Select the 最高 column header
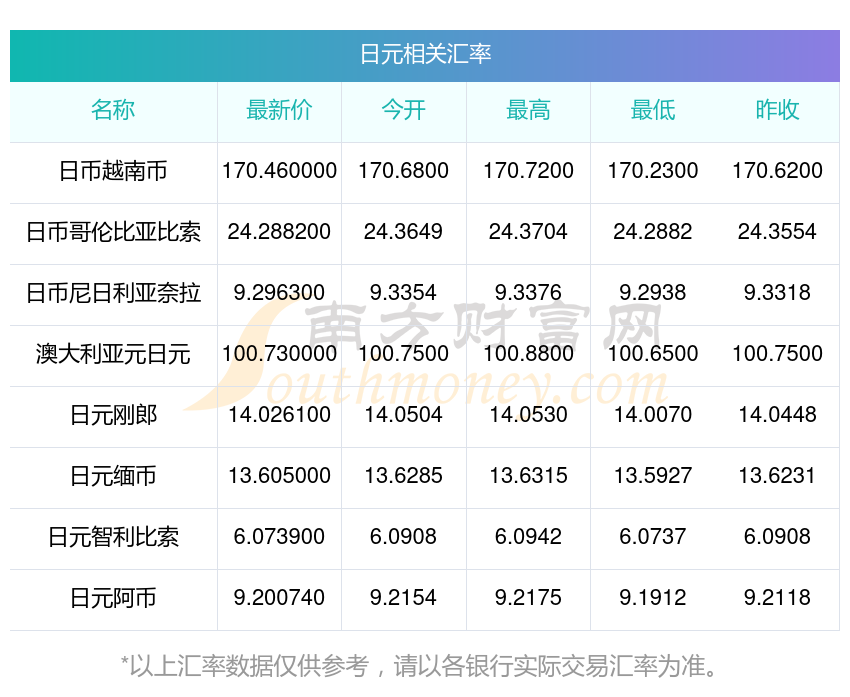Image resolution: width=850 pixels, height=697 pixels. tap(528, 111)
